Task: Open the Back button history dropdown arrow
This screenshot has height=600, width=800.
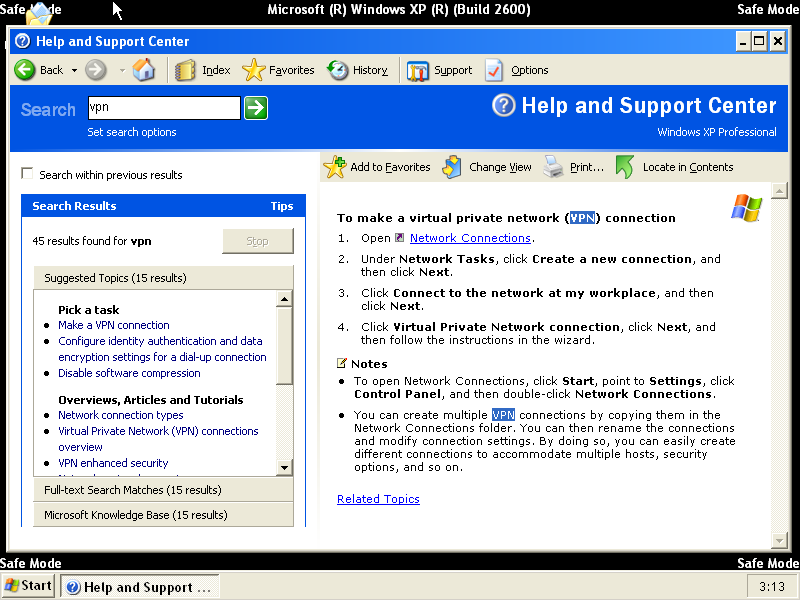Action: 74,70
